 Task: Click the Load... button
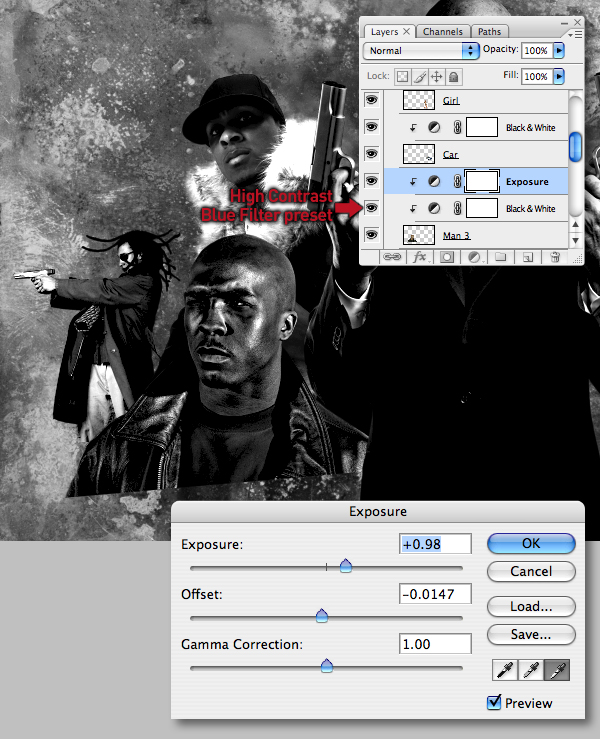point(531,606)
